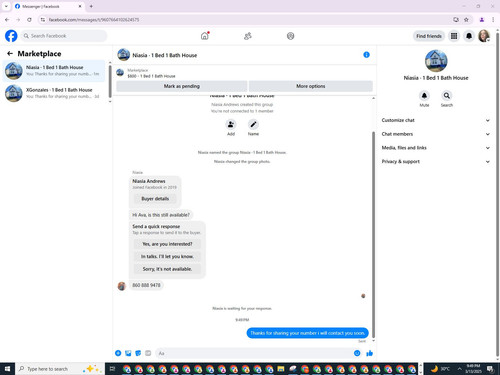Viewport: 500px width, 375px height.
Task: Open the account profile picture menu
Action: [484, 36]
